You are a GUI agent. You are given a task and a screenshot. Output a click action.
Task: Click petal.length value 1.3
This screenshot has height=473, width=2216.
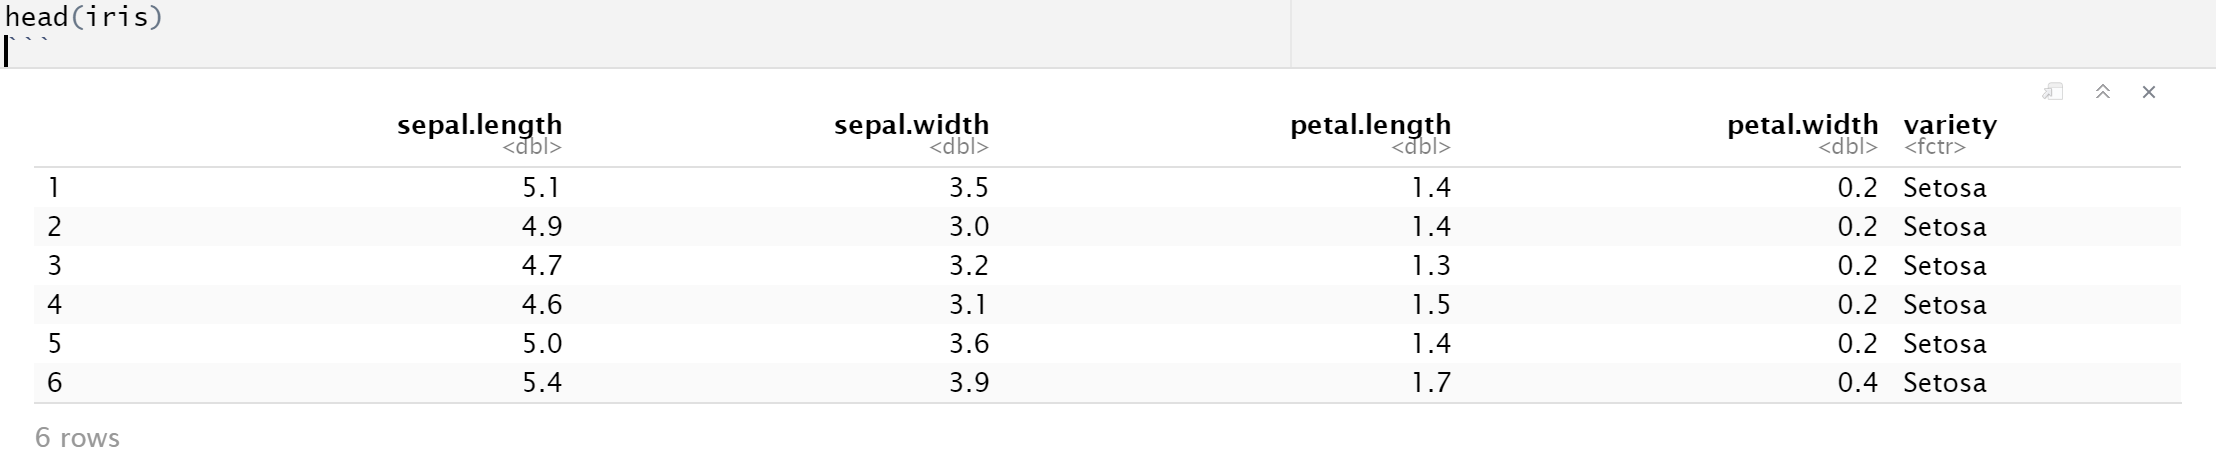click(x=1431, y=266)
